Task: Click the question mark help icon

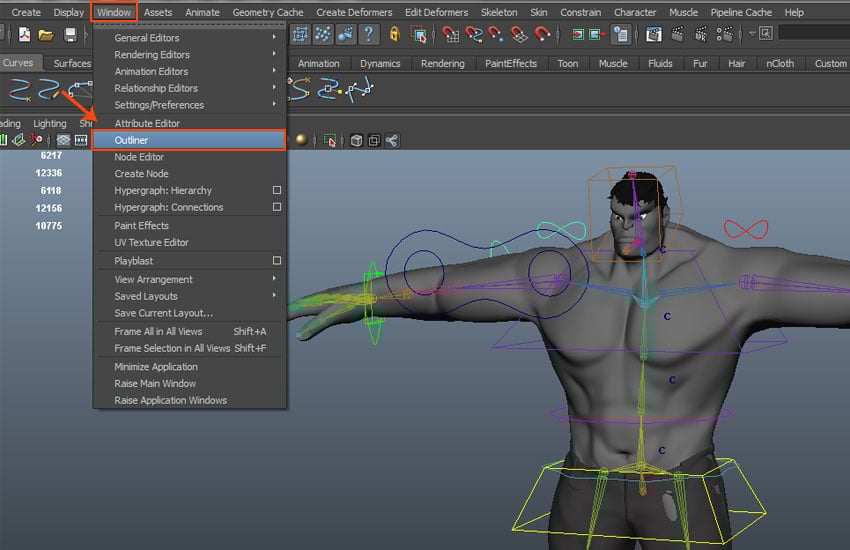Action: 369,34
